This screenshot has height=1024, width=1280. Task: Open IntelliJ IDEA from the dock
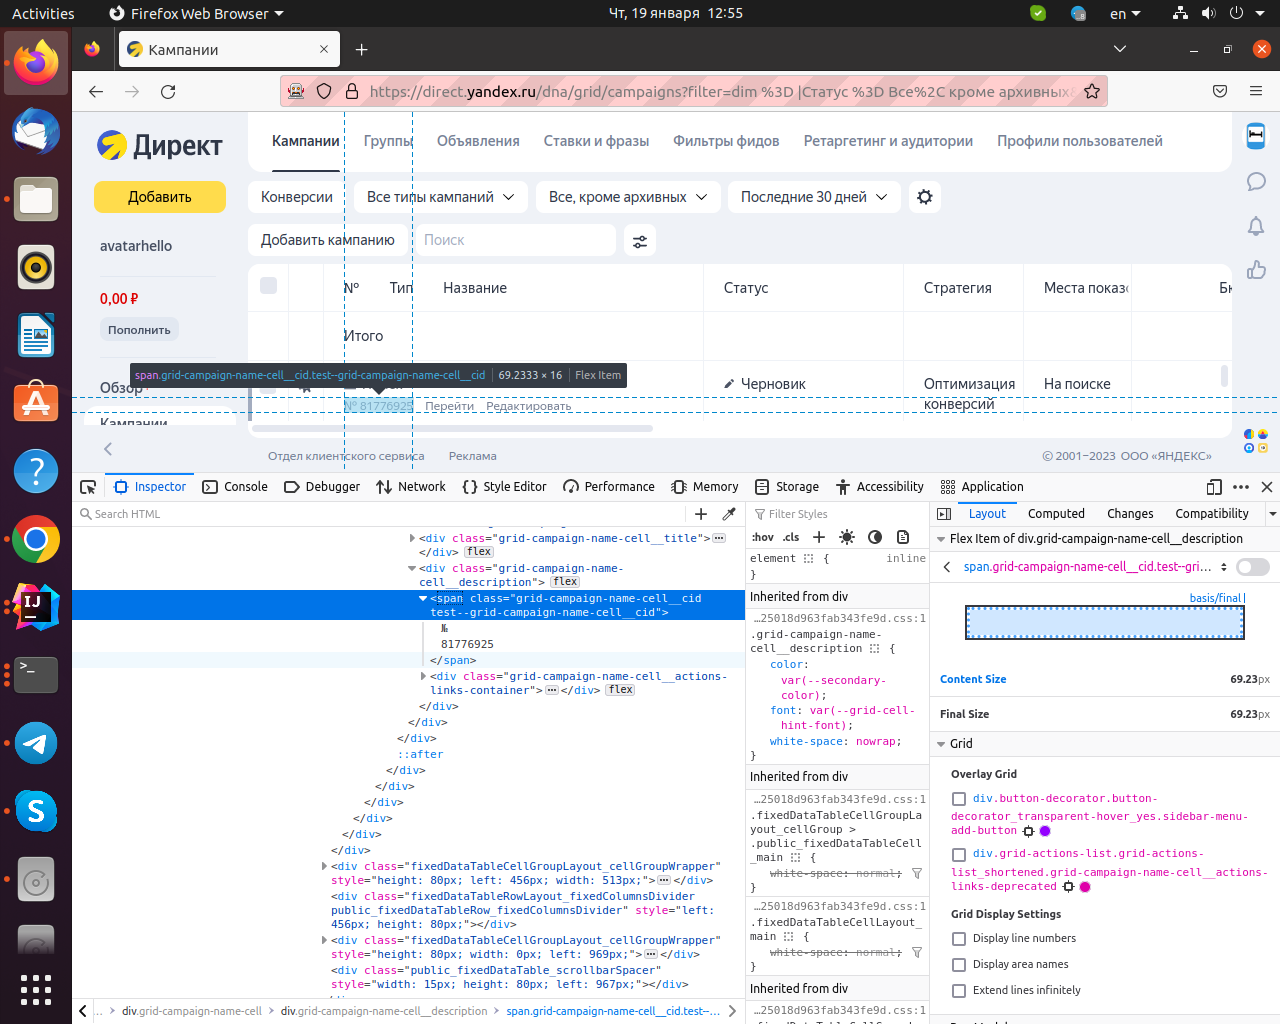(36, 607)
